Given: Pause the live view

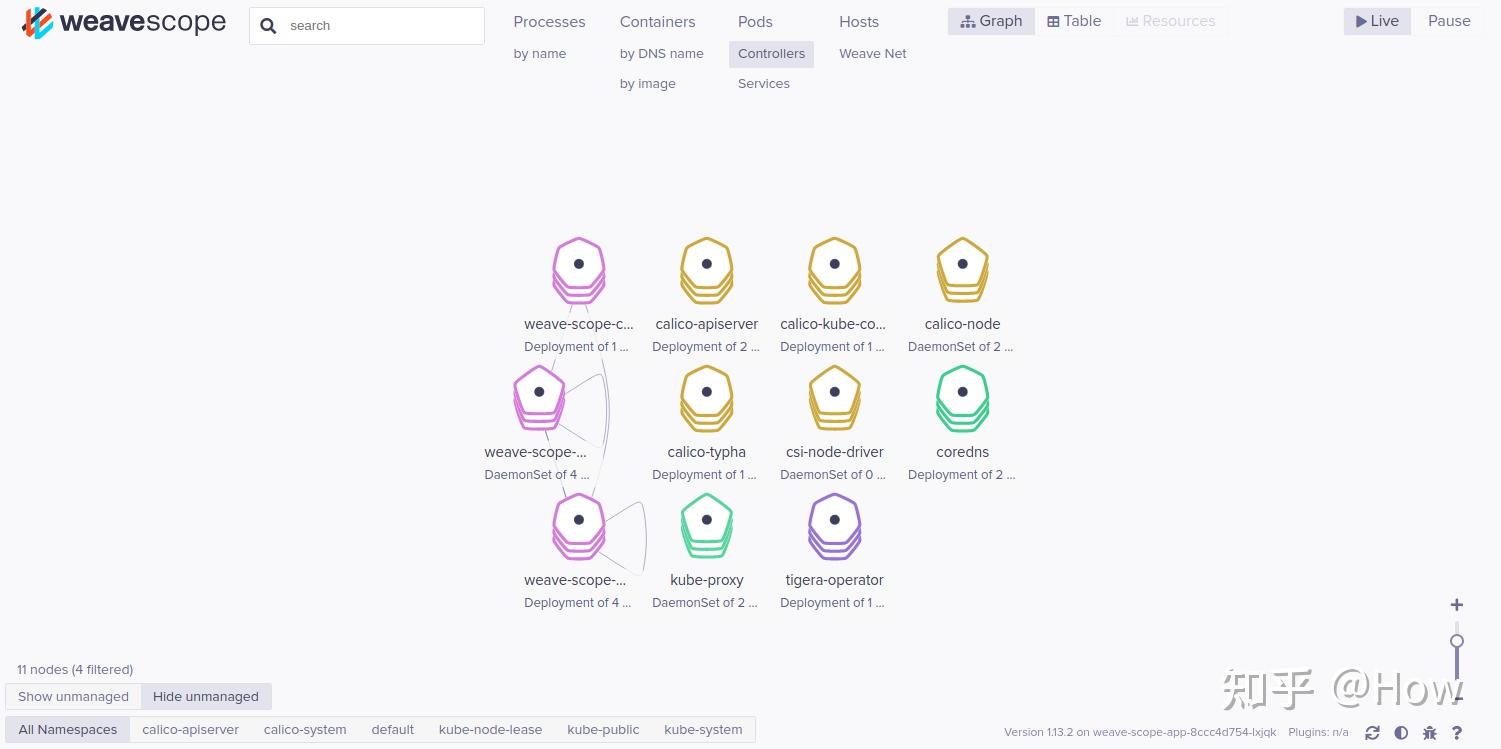Looking at the screenshot, I should [x=1449, y=21].
